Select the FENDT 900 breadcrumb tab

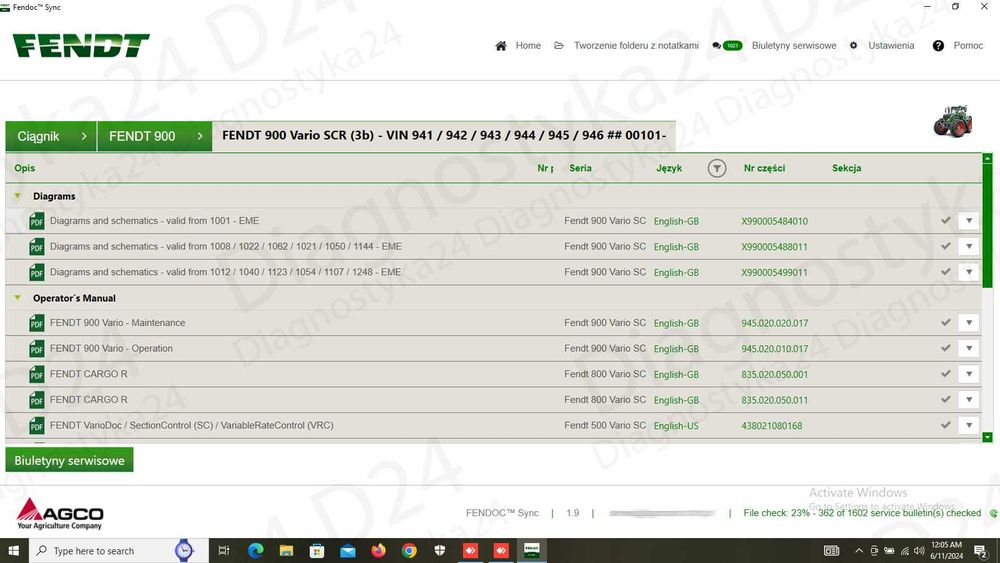tap(155, 136)
